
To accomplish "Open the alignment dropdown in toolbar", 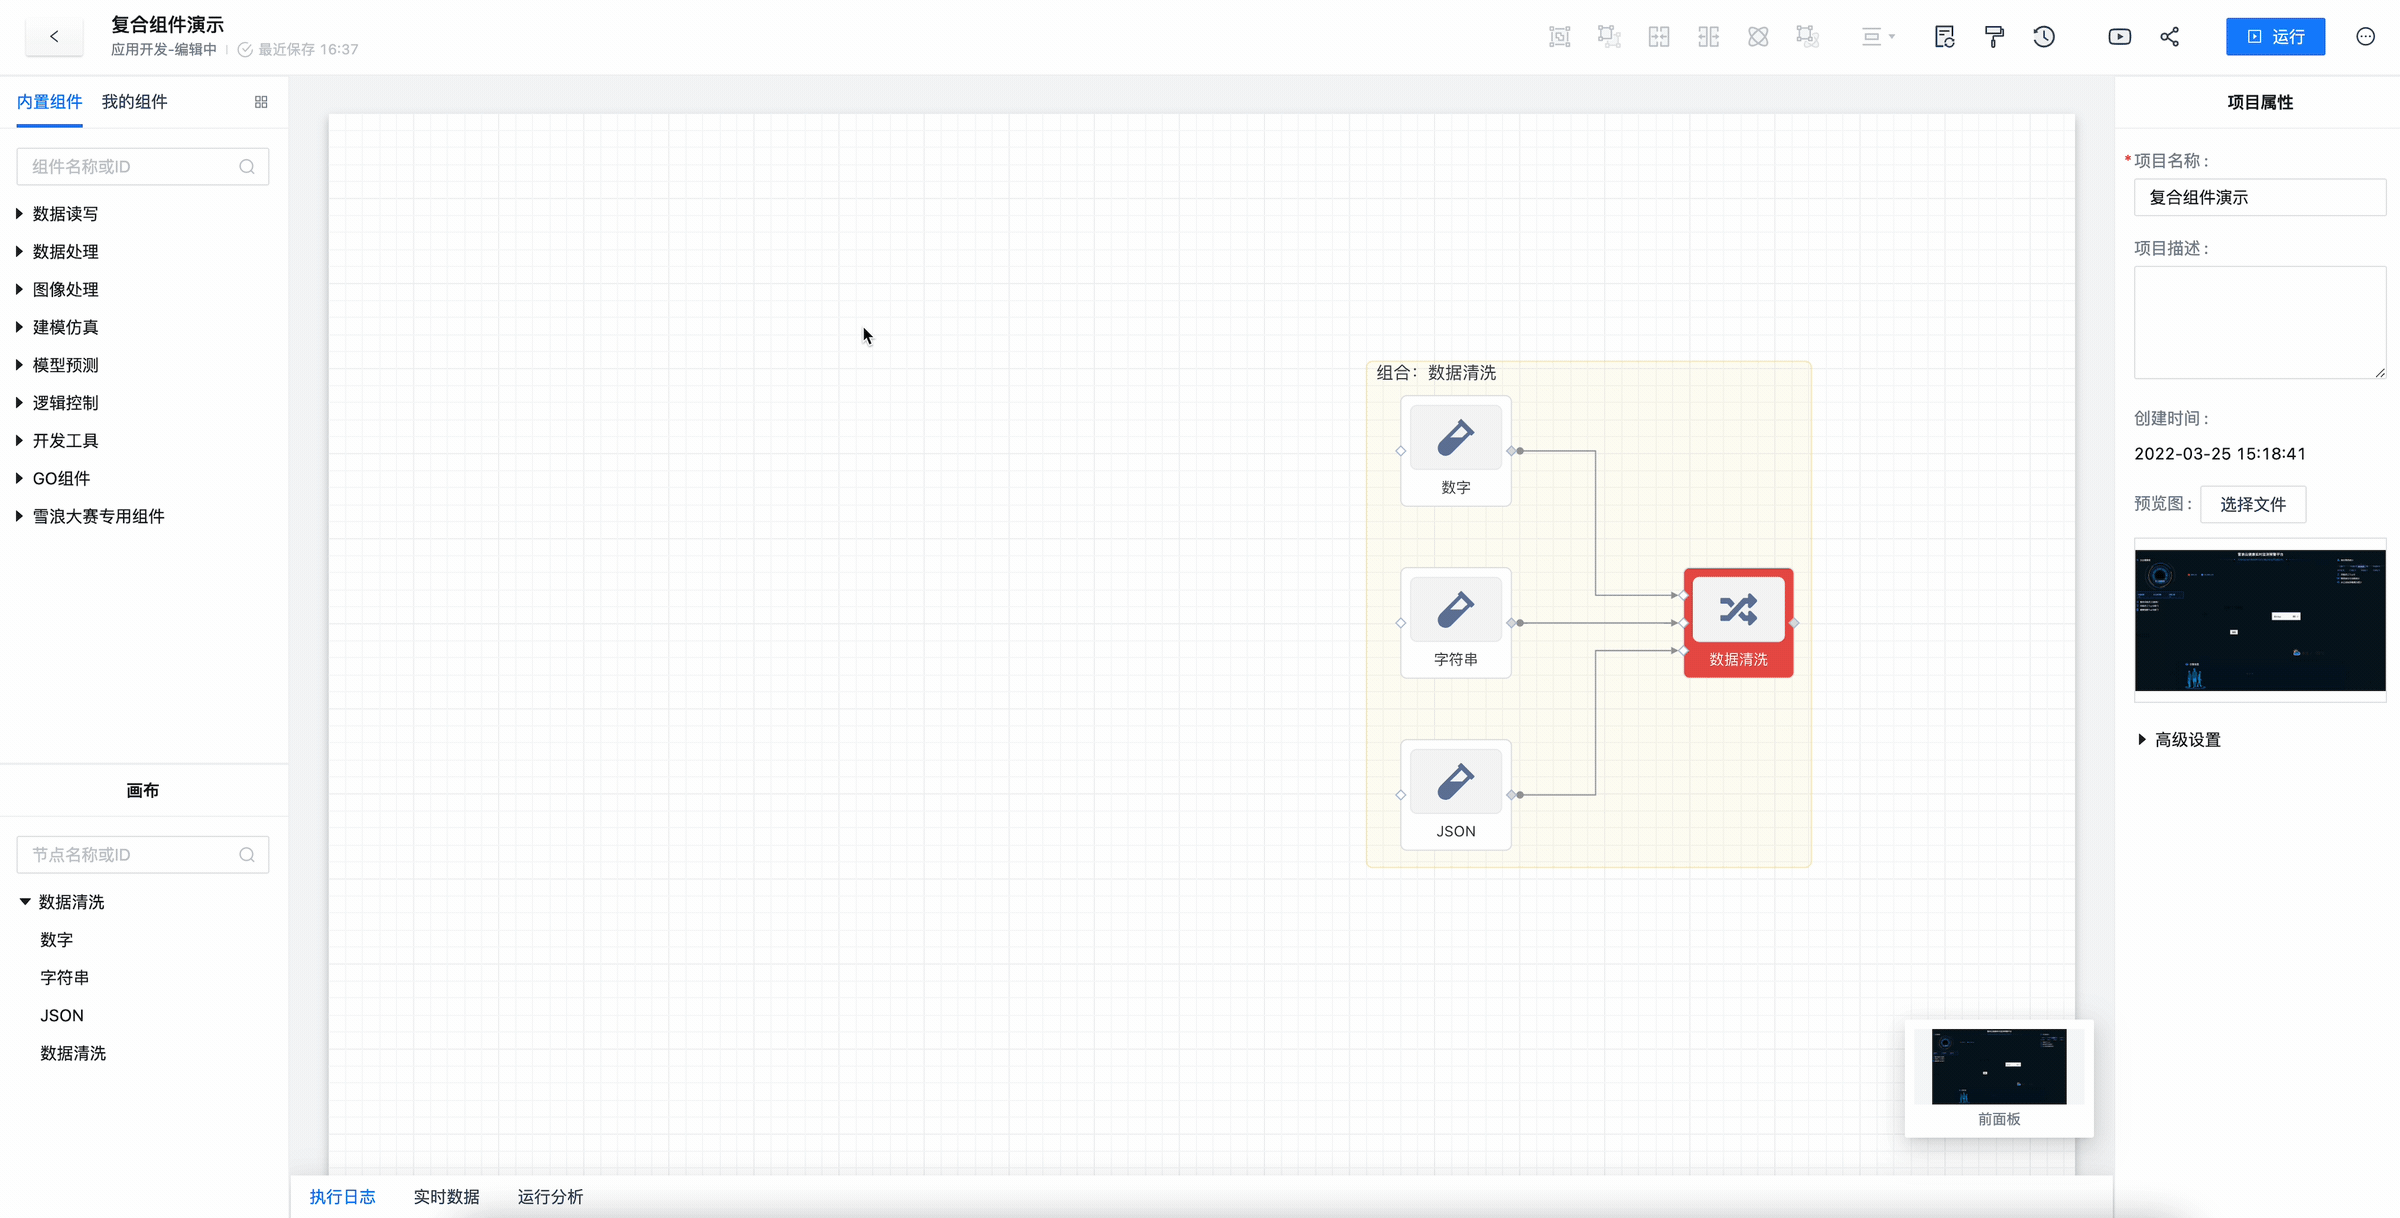I will (1878, 37).
